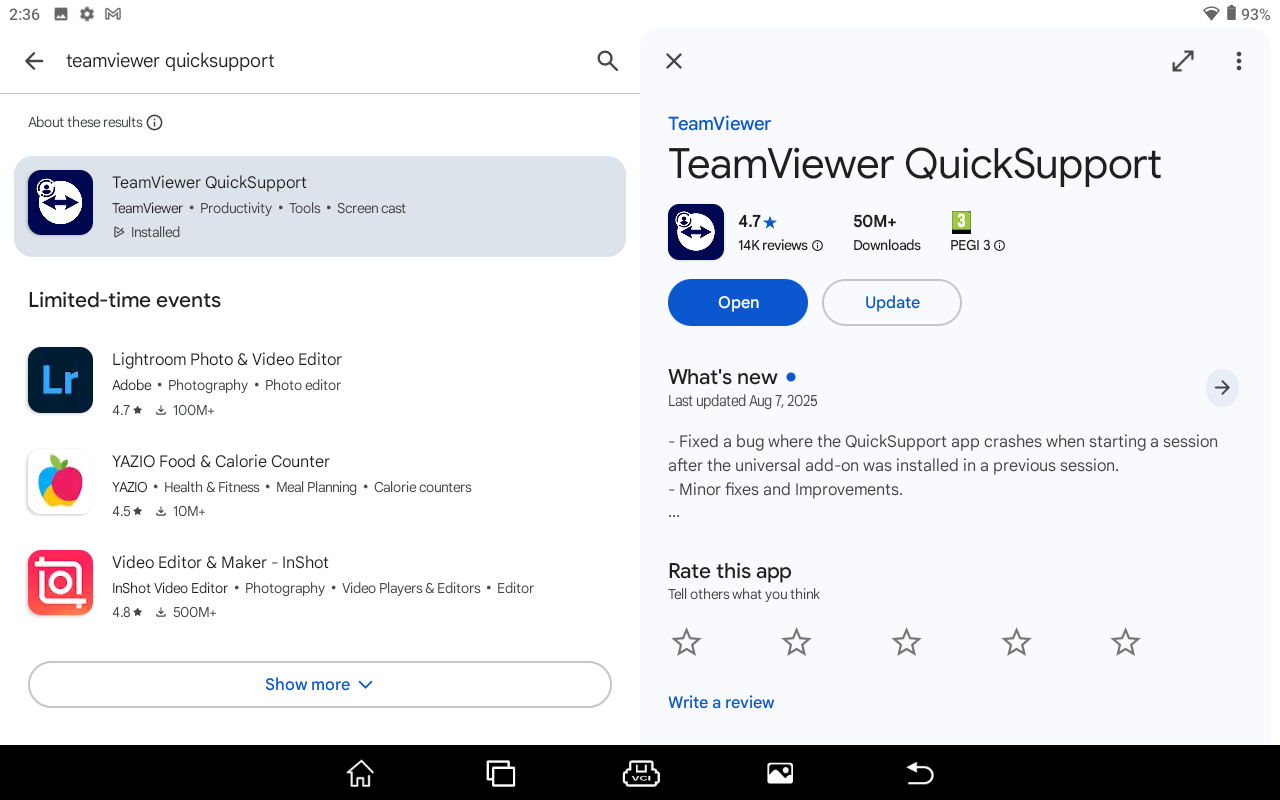Open the Write a review link
The image size is (1280, 800).
(721, 702)
